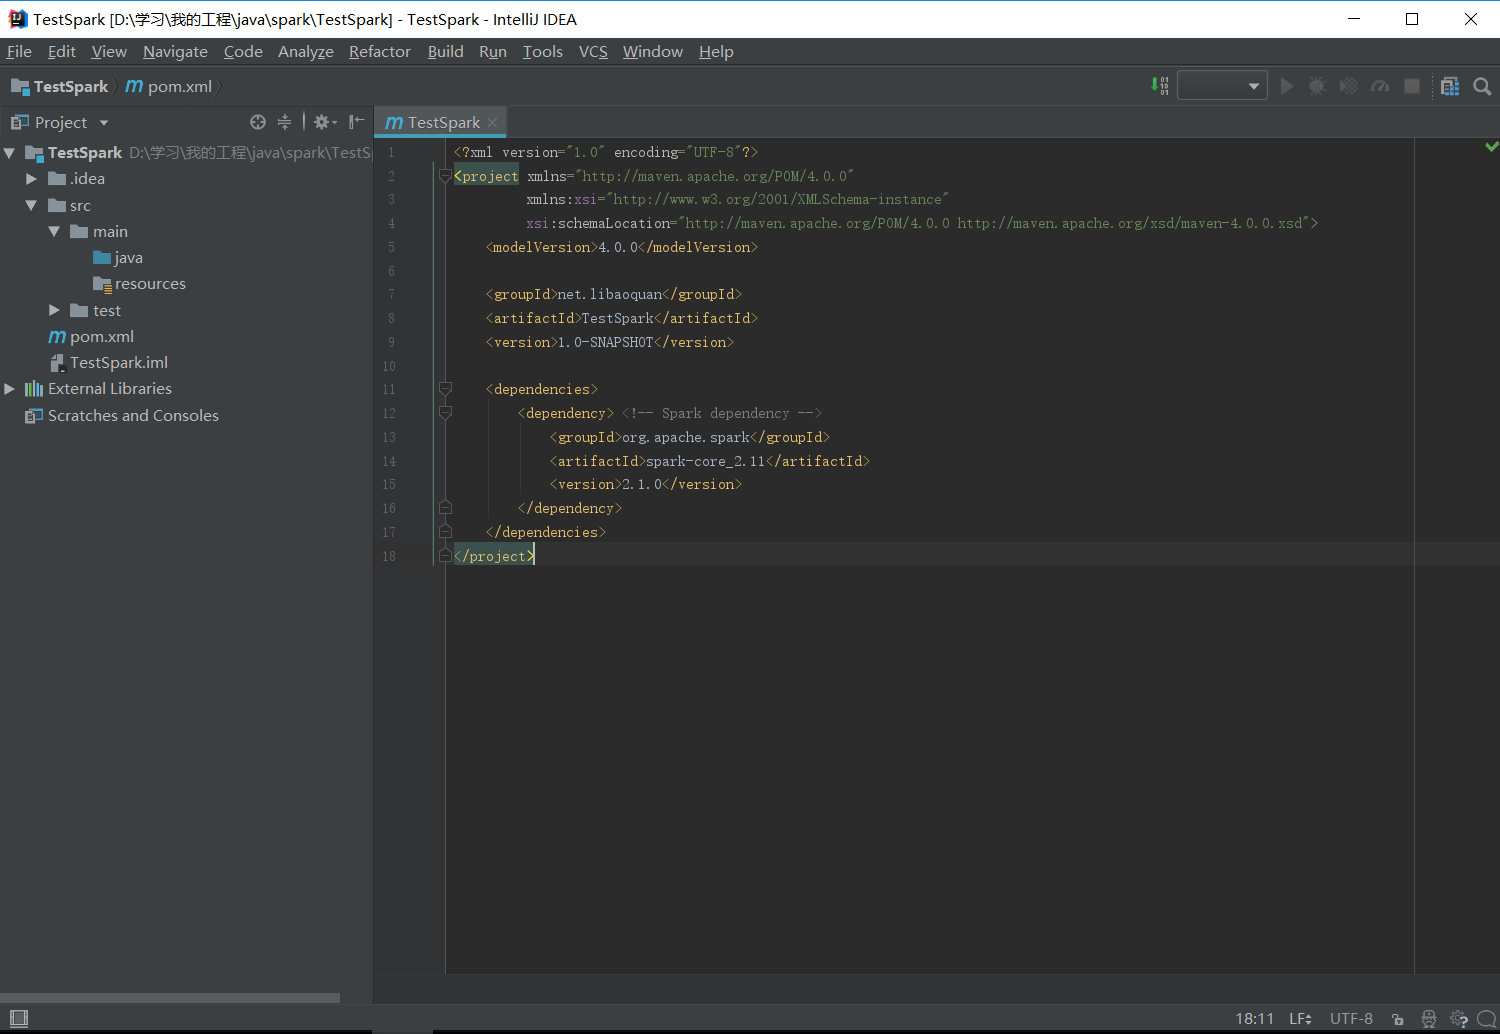
Task: Click the Profiler gauge icon
Action: pos(1380,87)
